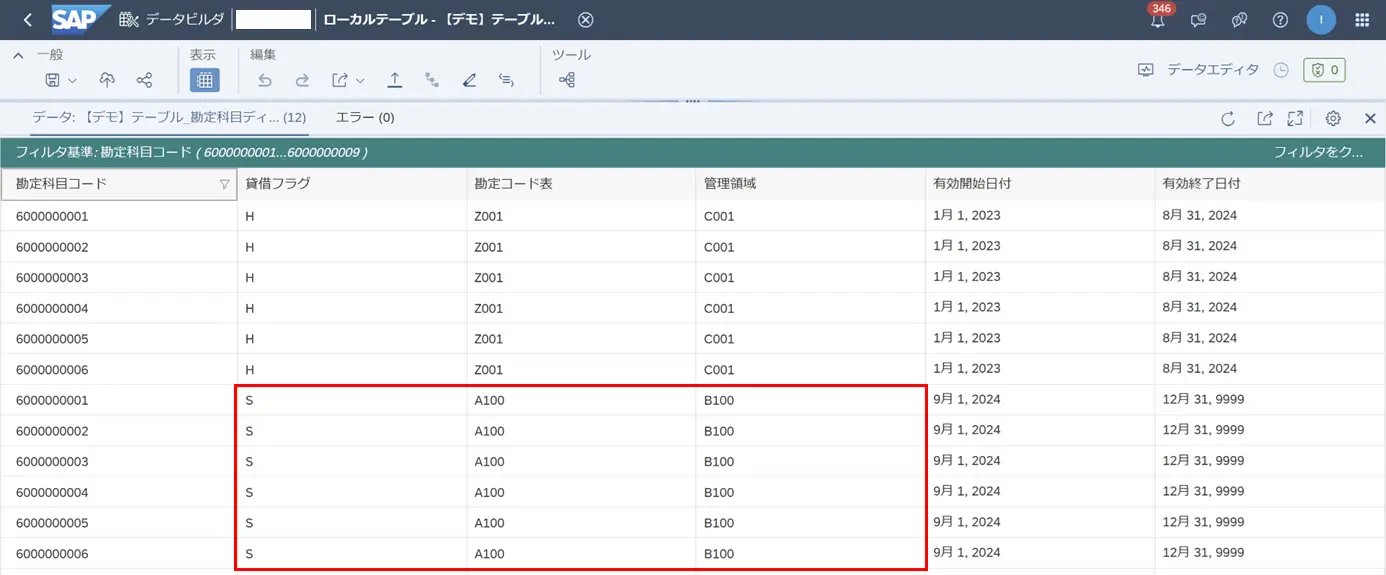This screenshot has height=575, width=1386.
Task: Click the 貸借フラグ column header
Action: 352,184
